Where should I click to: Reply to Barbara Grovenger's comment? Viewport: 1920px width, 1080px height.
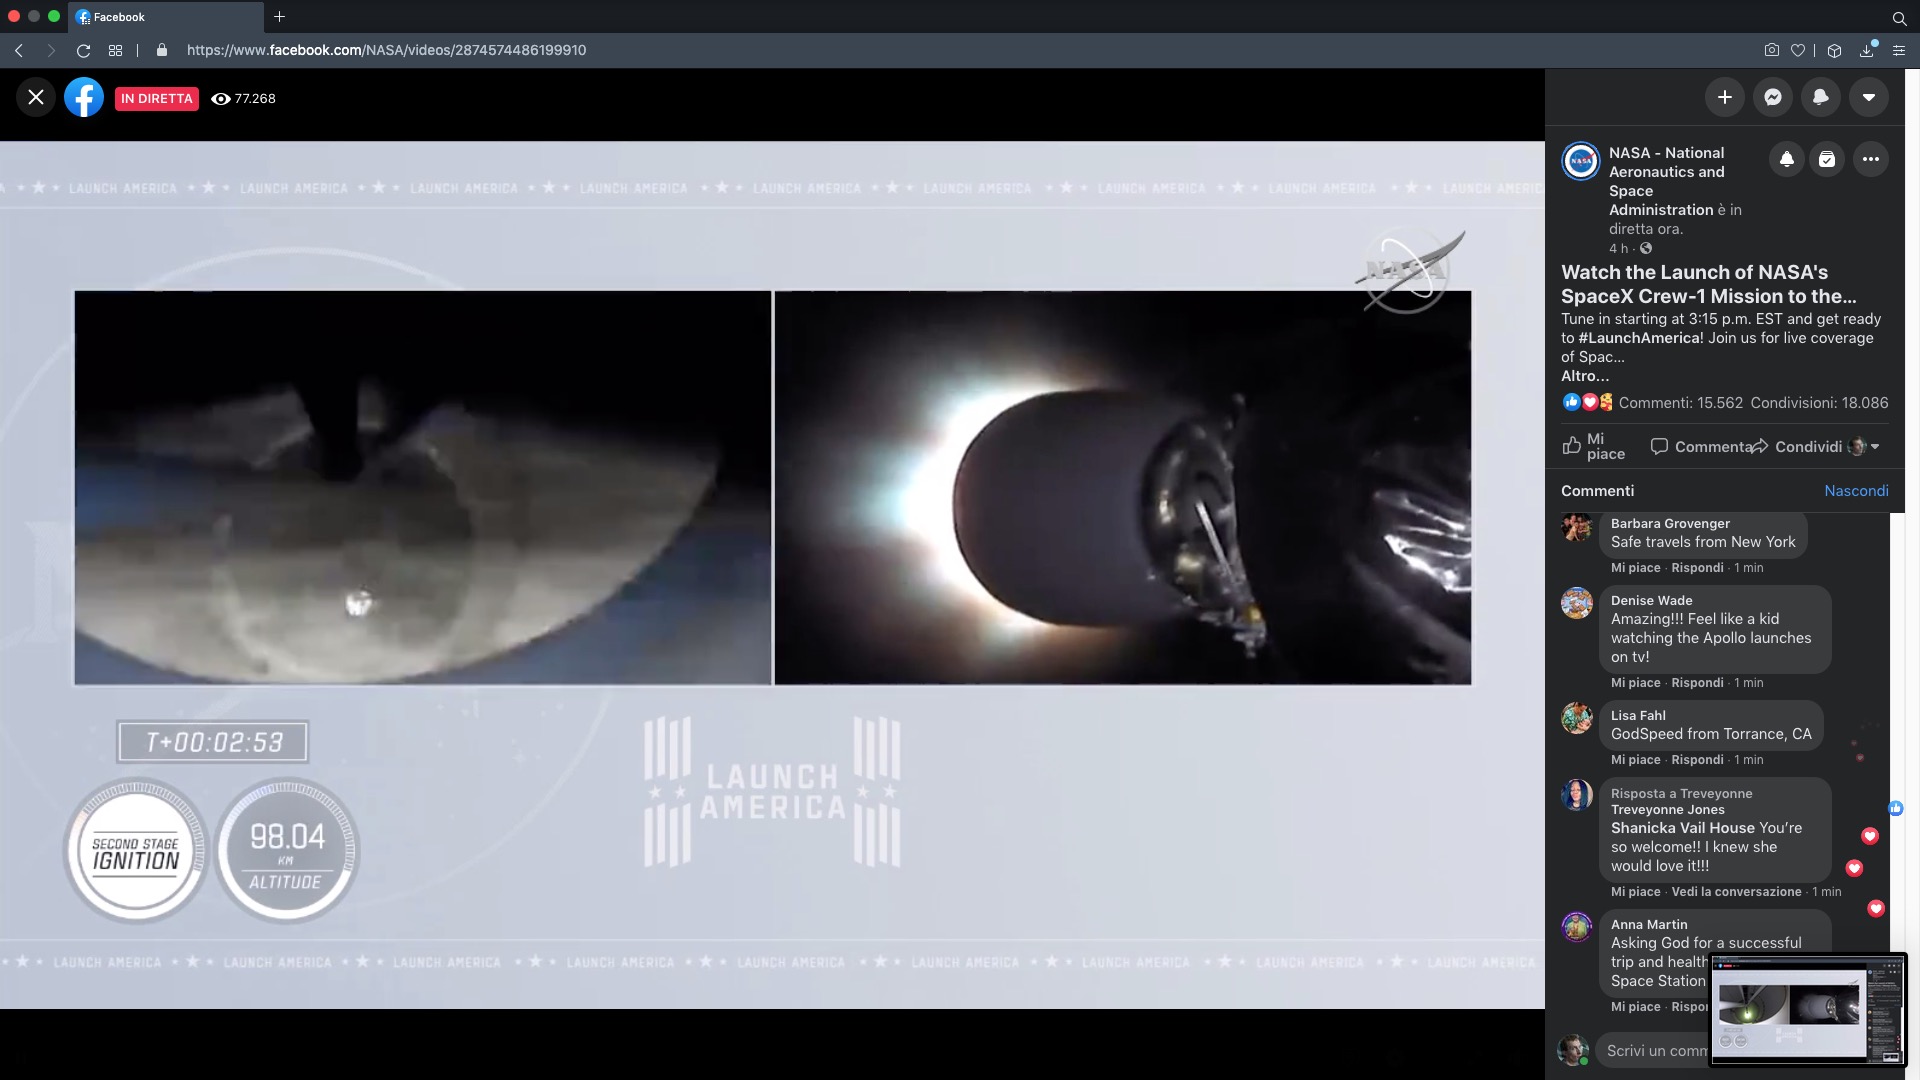tap(1697, 568)
